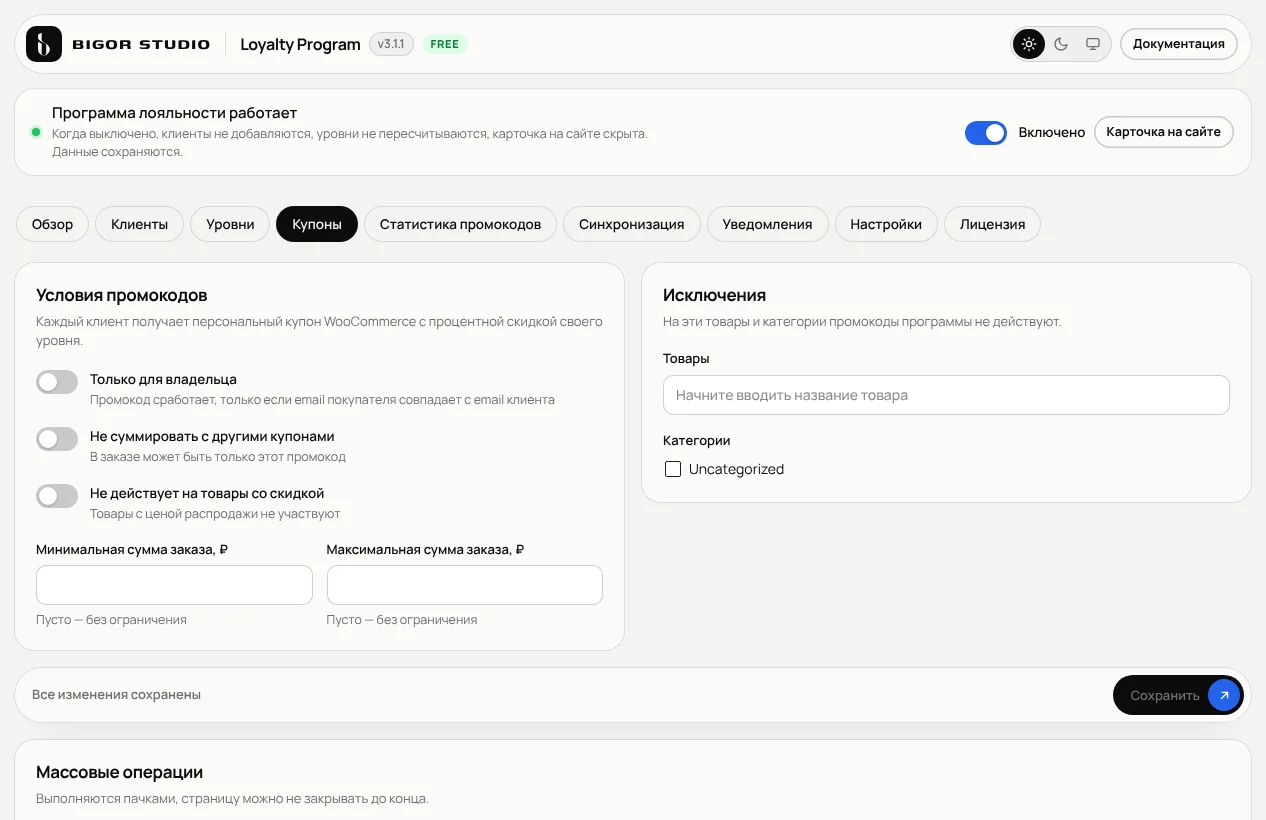Select the Купоны tab

click(317, 224)
